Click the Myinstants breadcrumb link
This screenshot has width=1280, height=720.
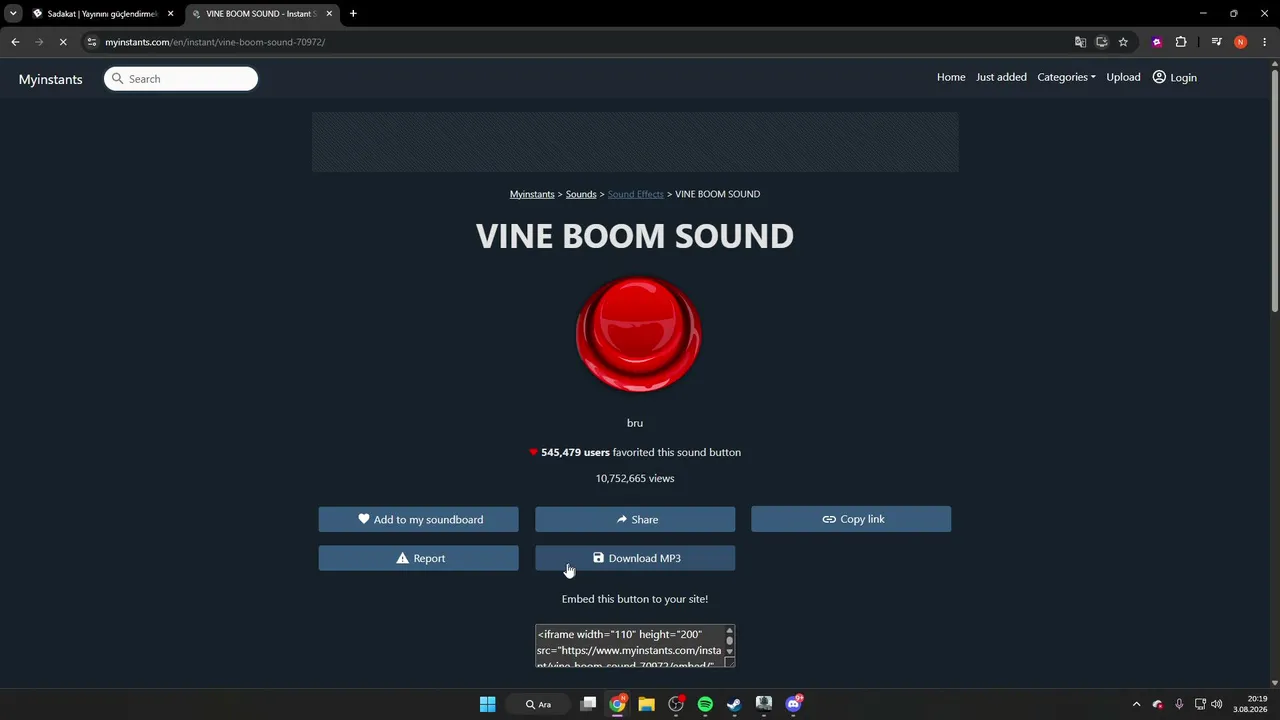(x=532, y=194)
